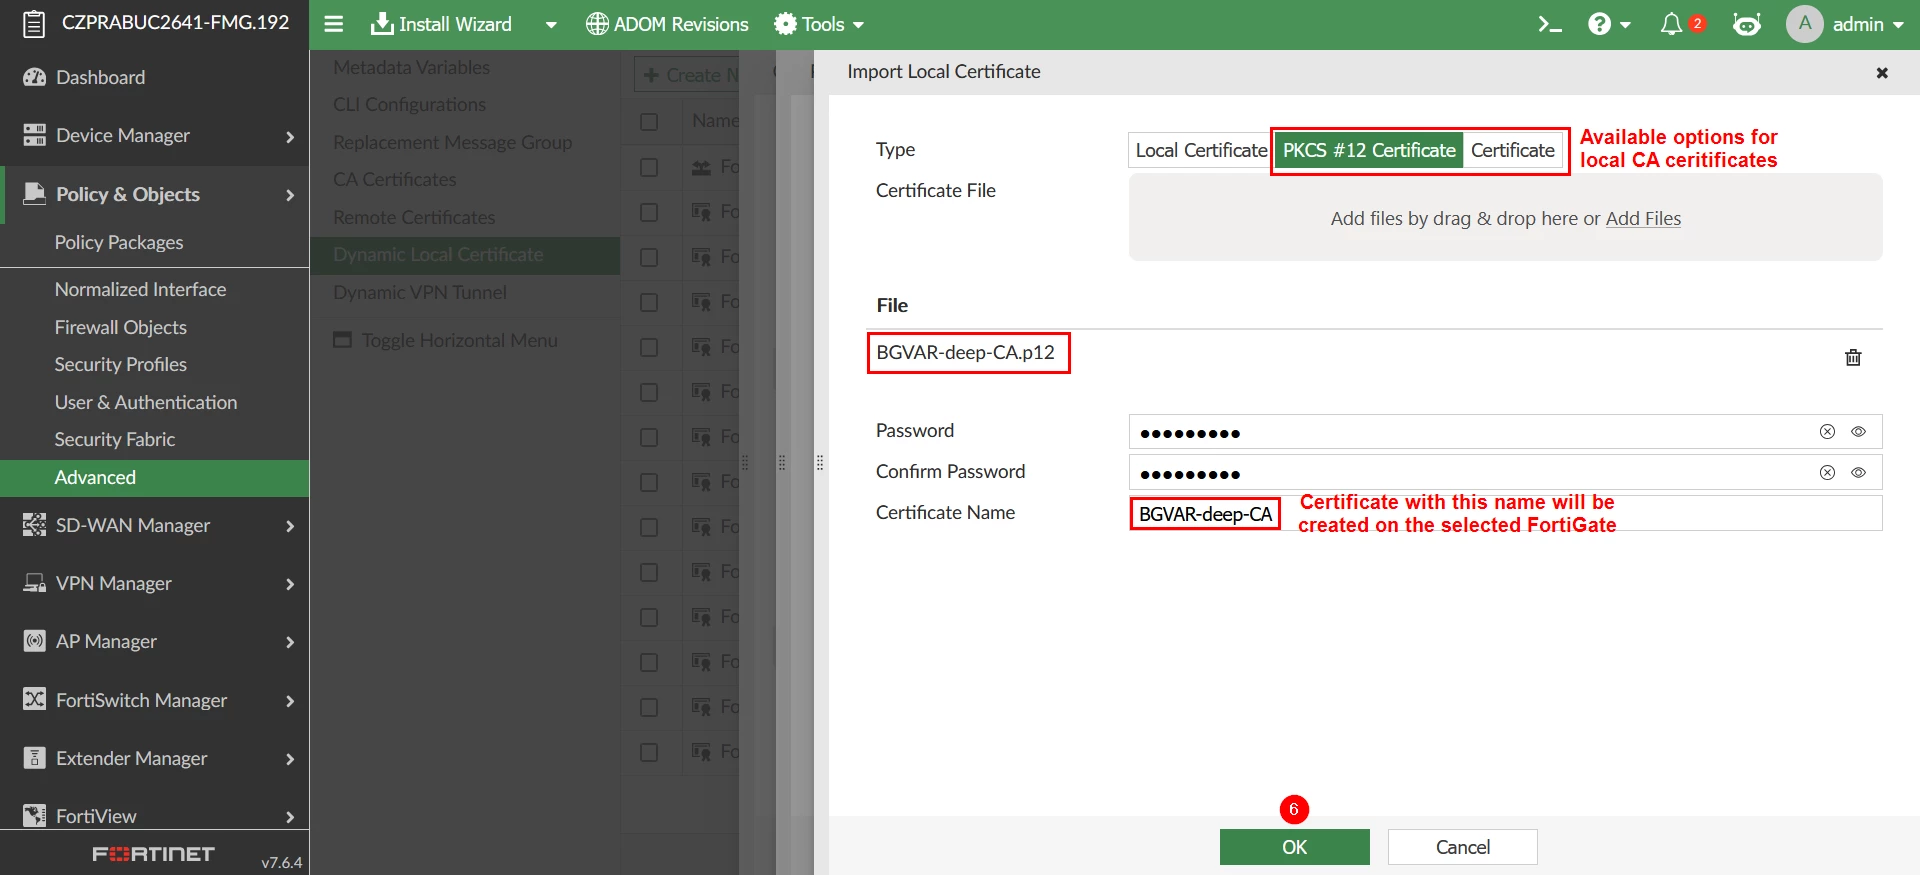This screenshot has width=1920, height=875.
Task: Expand AP Manager submenu arrow
Action: point(290,642)
